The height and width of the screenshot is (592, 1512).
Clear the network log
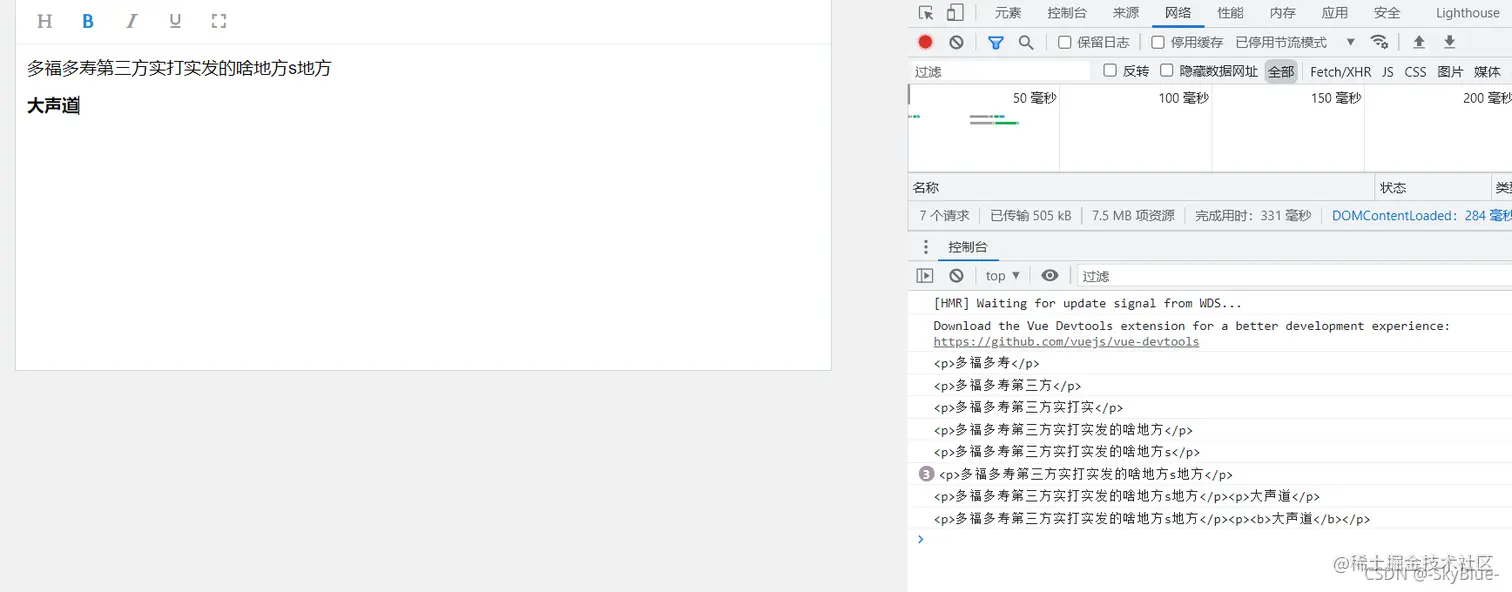click(956, 42)
